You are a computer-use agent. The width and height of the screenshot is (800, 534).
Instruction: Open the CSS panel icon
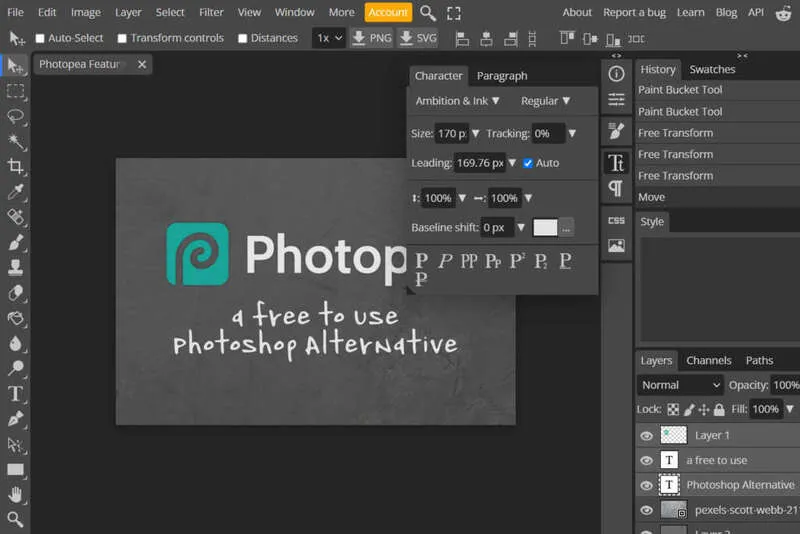(616, 220)
